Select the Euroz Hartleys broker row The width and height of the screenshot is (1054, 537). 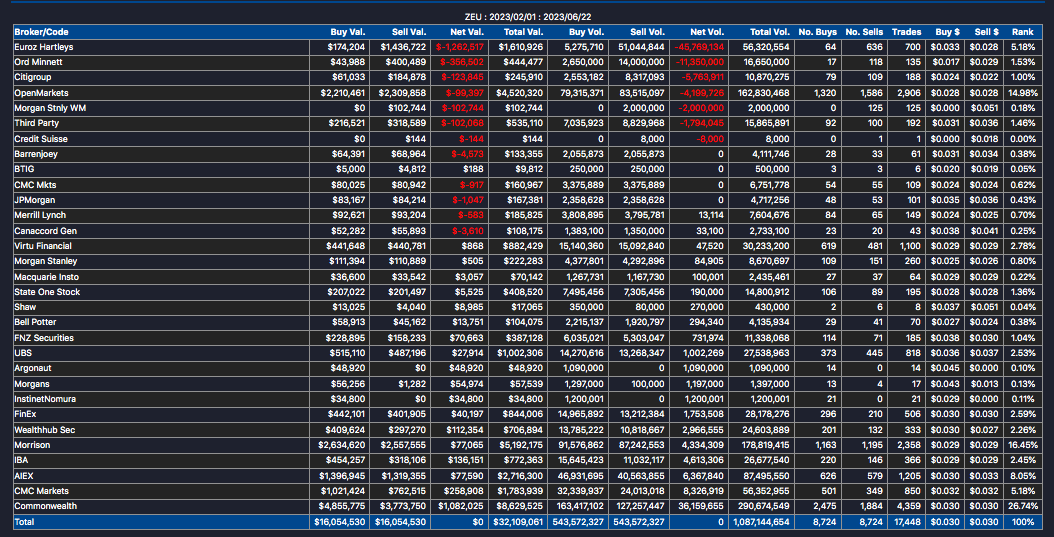528,47
